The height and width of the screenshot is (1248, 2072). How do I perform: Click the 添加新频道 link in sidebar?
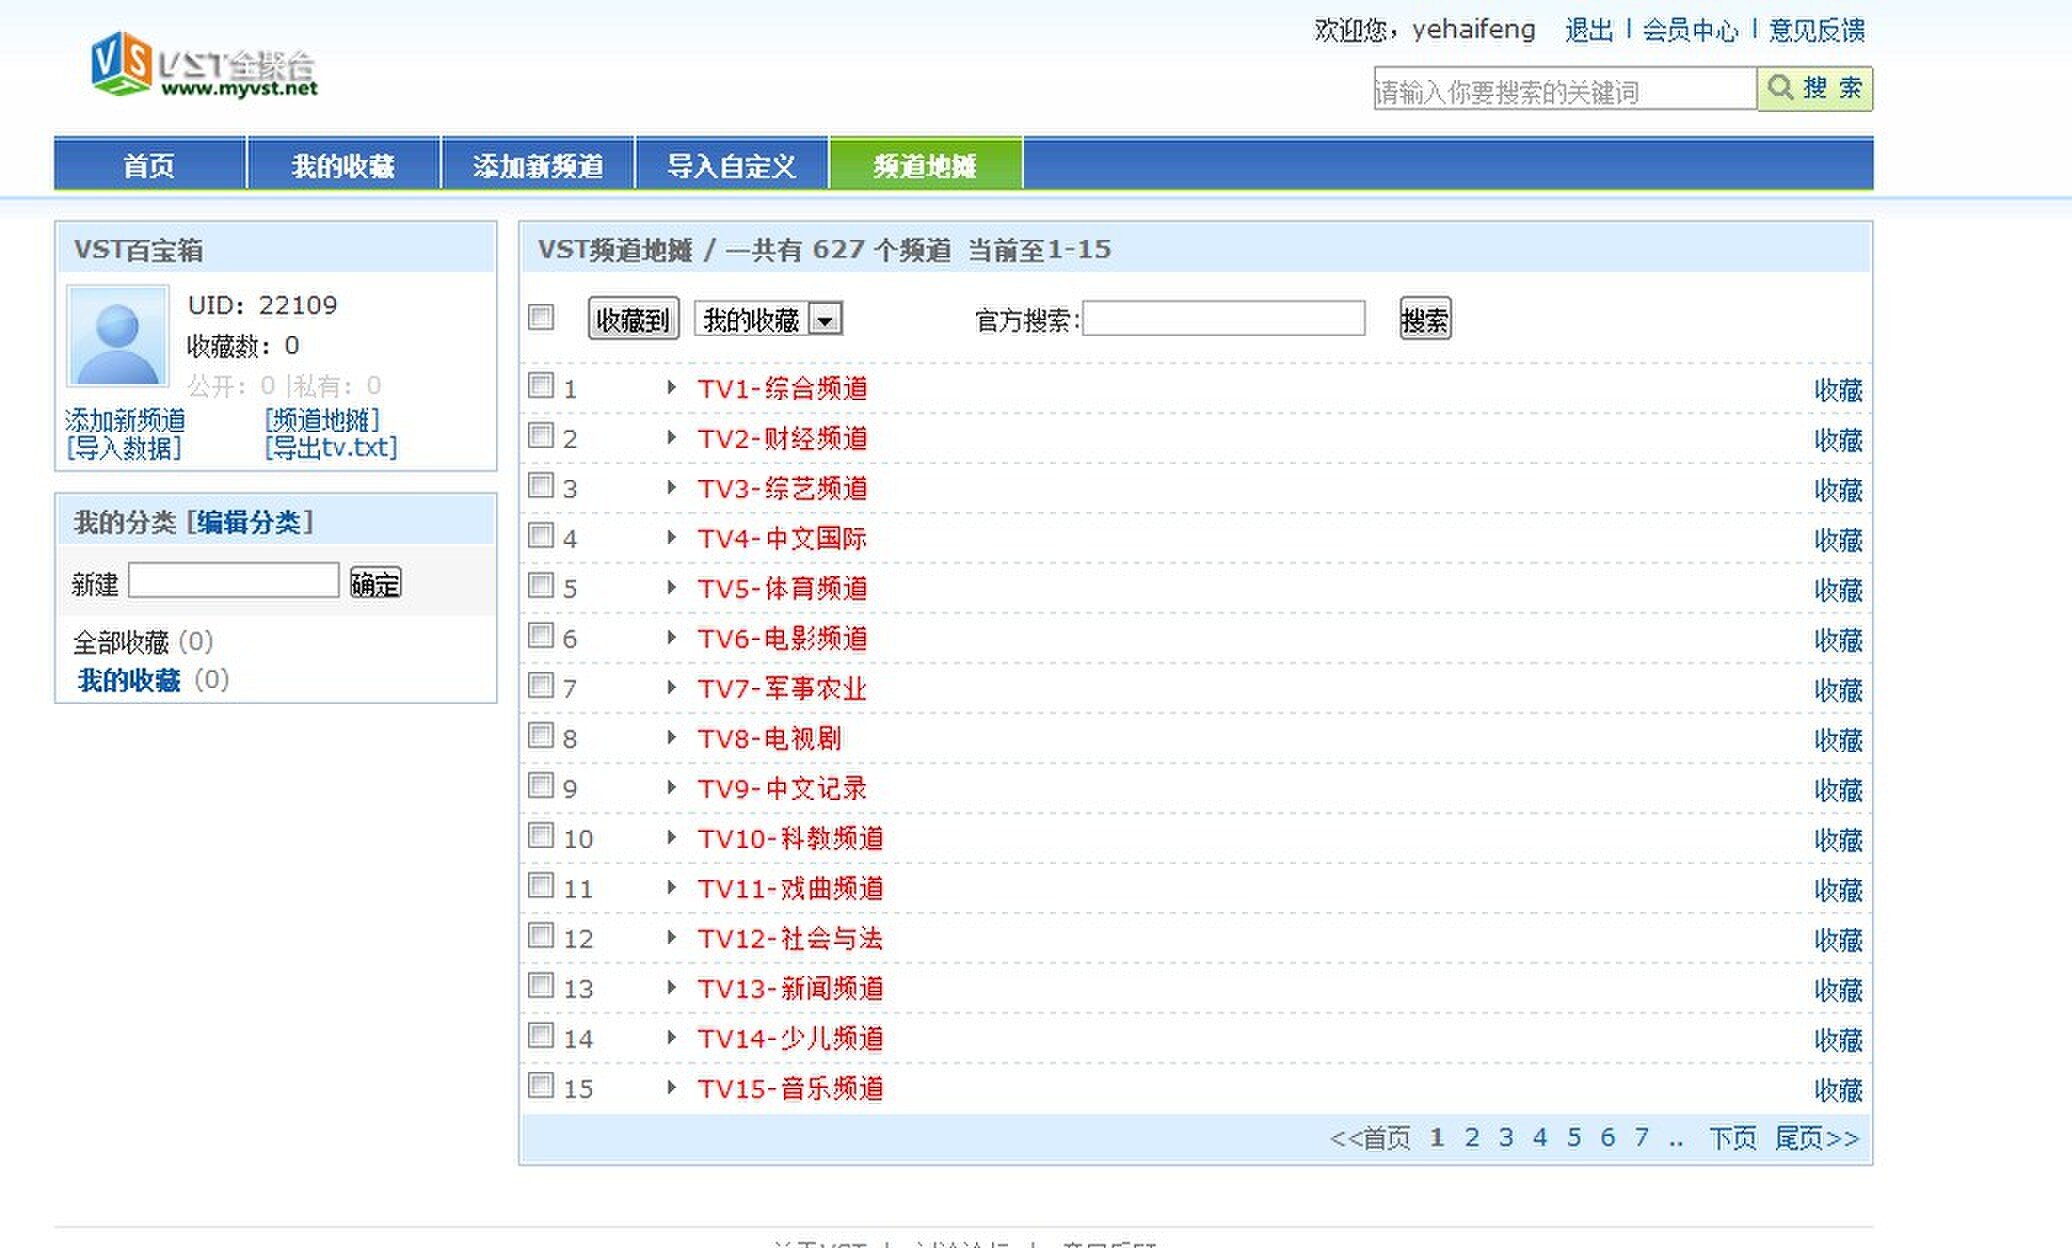[x=125, y=419]
